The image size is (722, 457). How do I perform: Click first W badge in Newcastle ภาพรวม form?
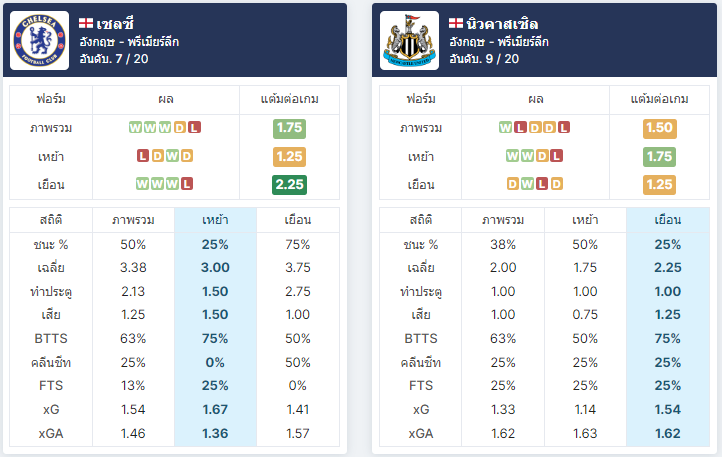[x=506, y=128]
